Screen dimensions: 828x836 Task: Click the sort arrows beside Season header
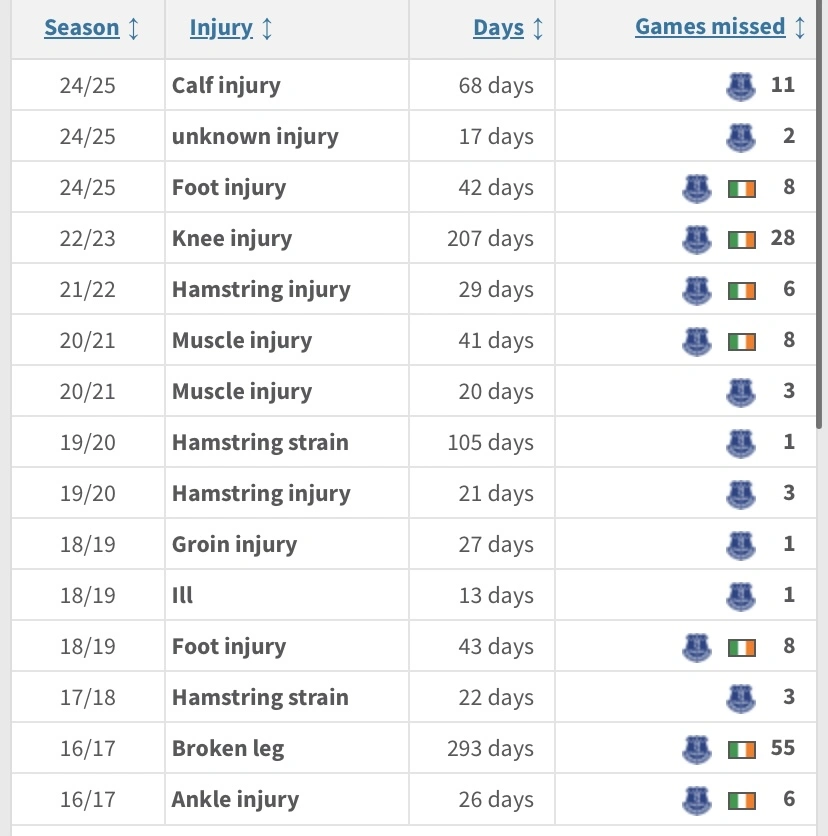click(x=133, y=28)
